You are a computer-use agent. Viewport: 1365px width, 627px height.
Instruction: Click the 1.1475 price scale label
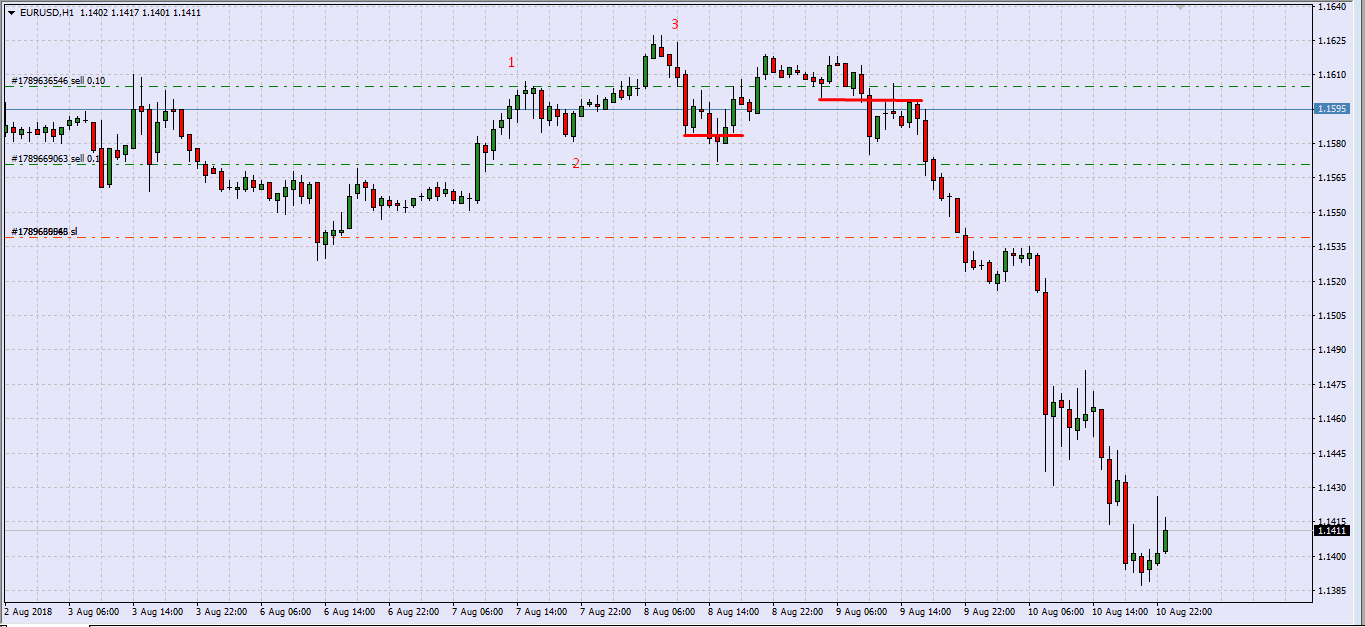coord(1331,385)
